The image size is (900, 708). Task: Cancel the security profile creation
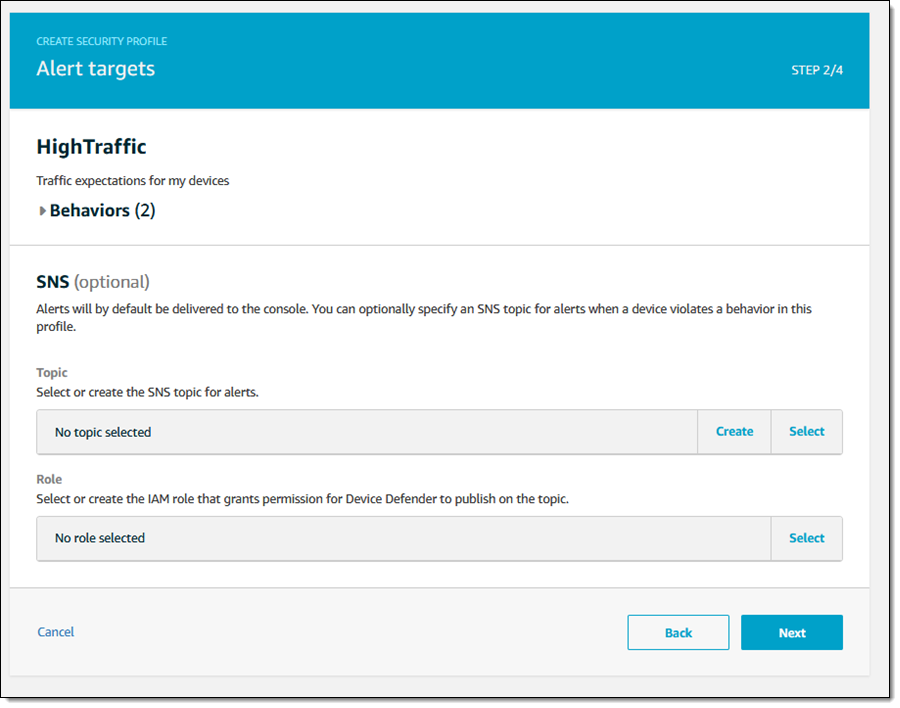coord(56,632)
